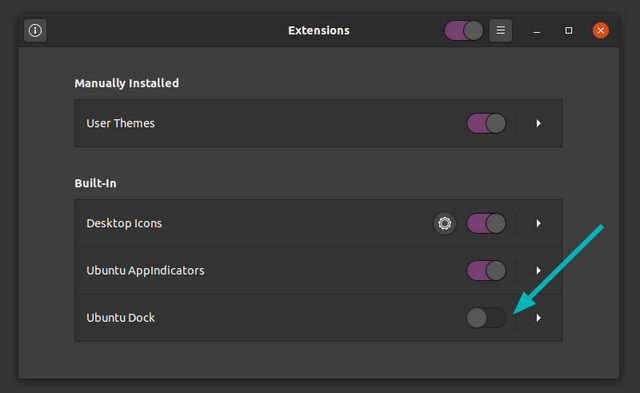Open Desktop Icons settings gear

(444, 223)
